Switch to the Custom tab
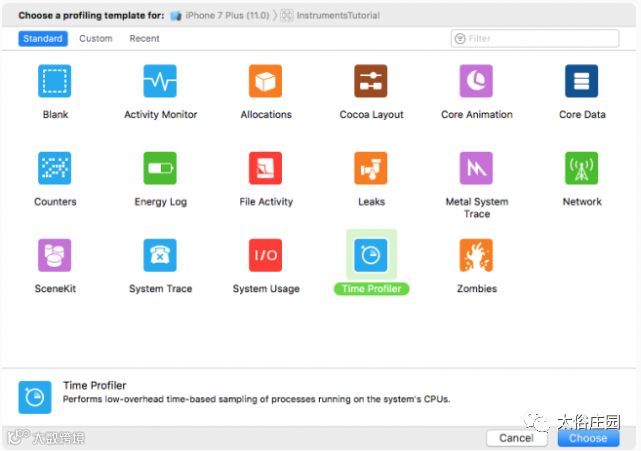The height and width of the screenshot is (451, 641). (96, 38)
